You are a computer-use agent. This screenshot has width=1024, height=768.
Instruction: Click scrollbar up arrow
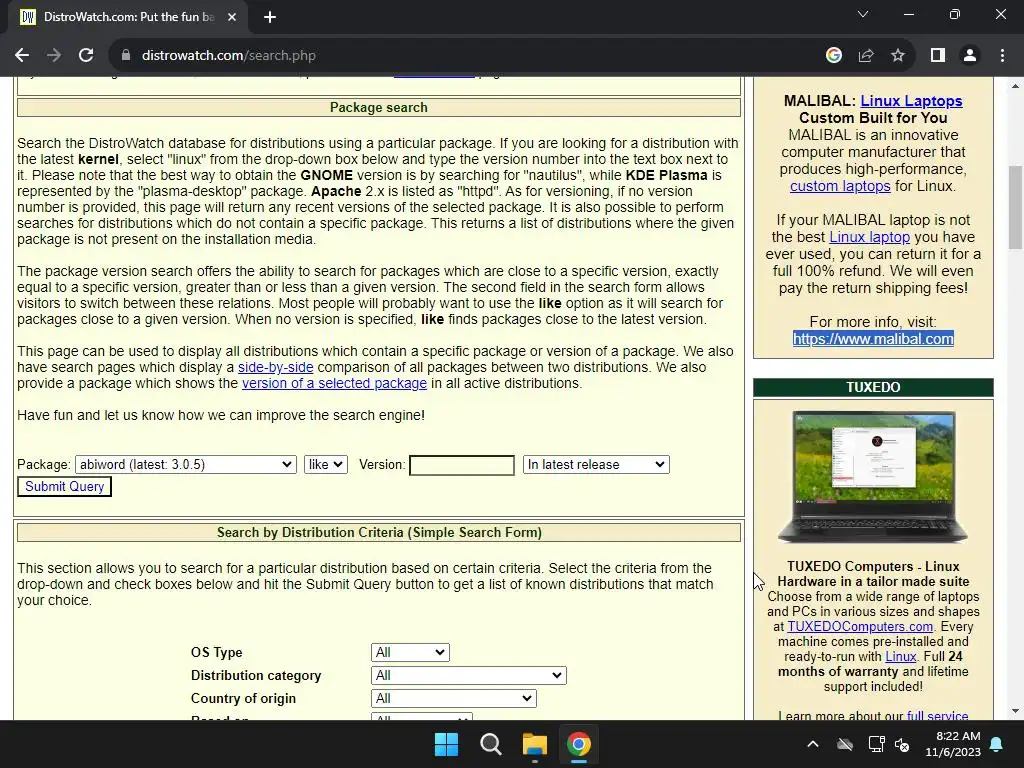[1015, 86]
